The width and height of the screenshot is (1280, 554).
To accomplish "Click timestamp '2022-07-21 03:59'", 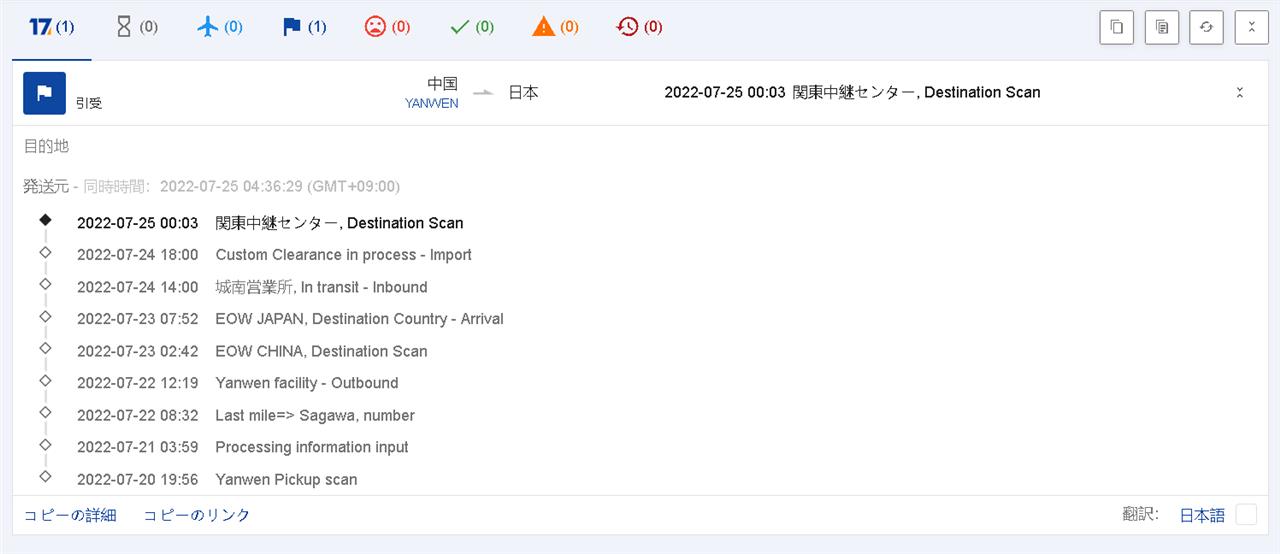I will (x=138, y=447).
